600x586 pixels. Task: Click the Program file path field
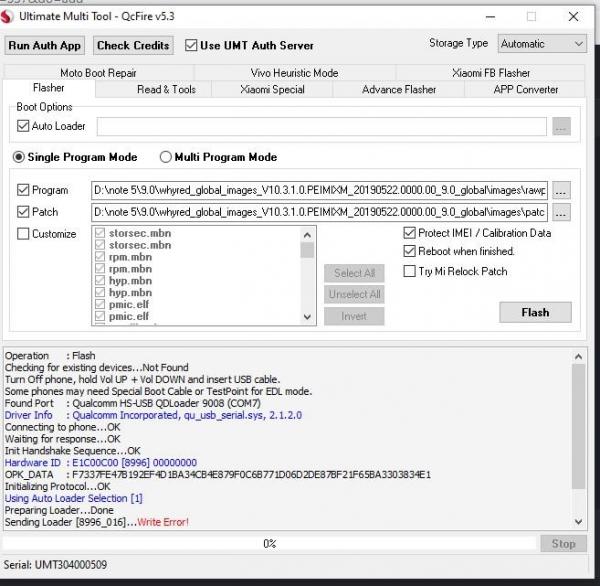click(320, 190)
